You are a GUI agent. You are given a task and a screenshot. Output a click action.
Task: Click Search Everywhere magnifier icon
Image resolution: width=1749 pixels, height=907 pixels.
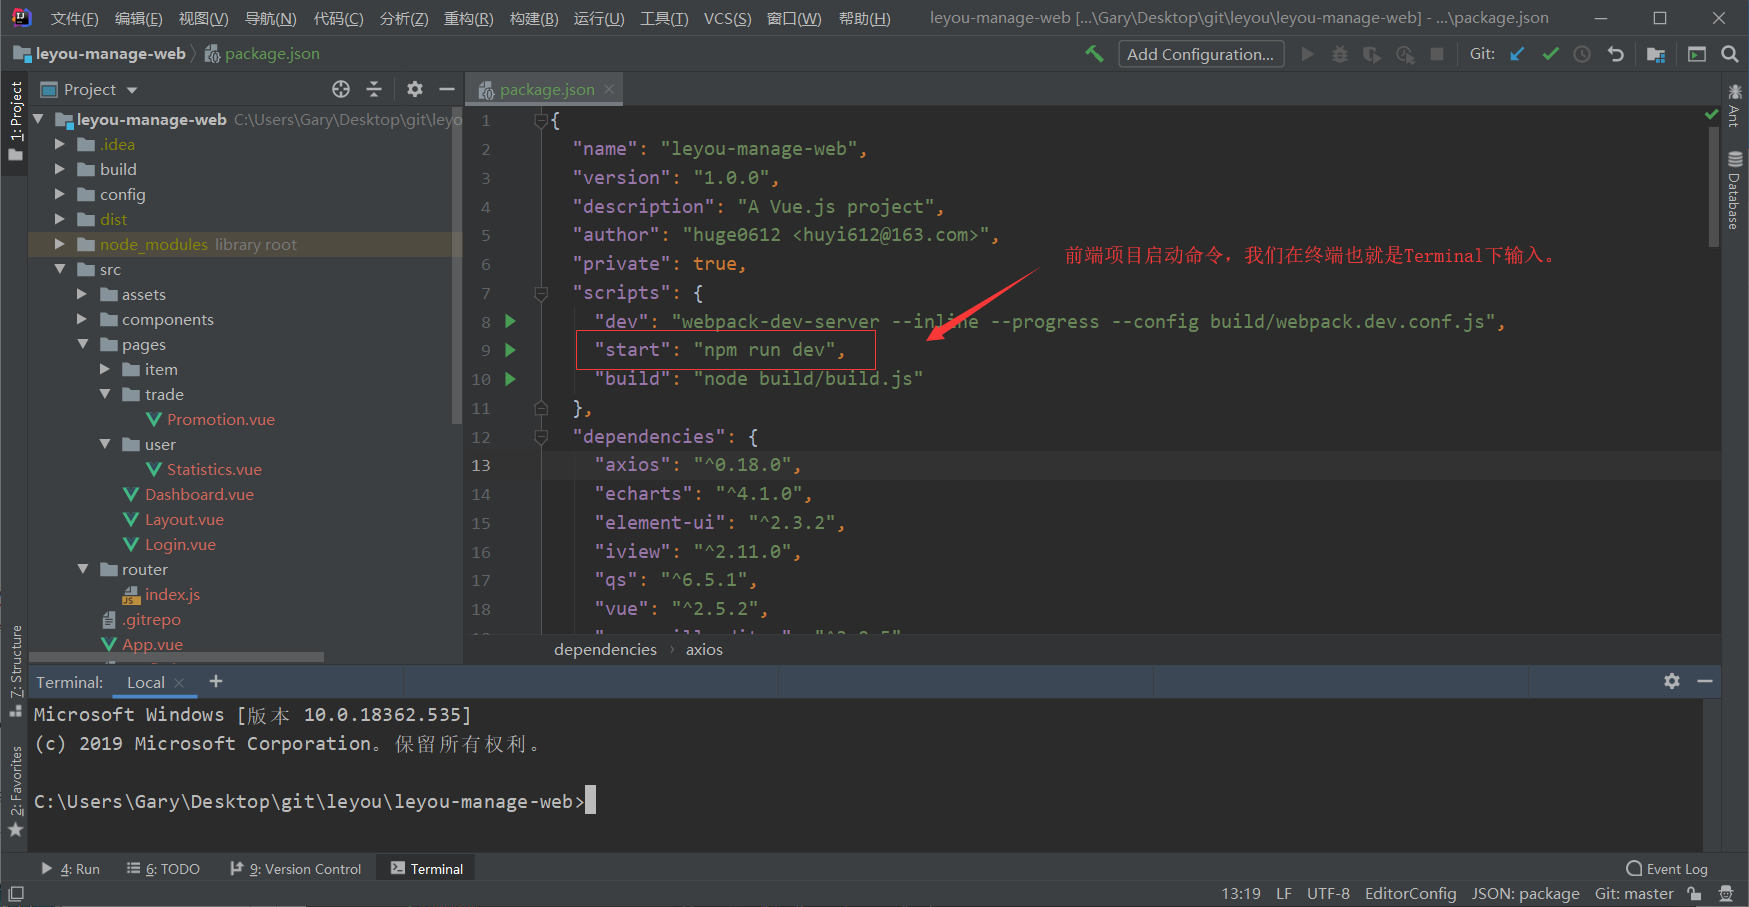(1729, 54)
